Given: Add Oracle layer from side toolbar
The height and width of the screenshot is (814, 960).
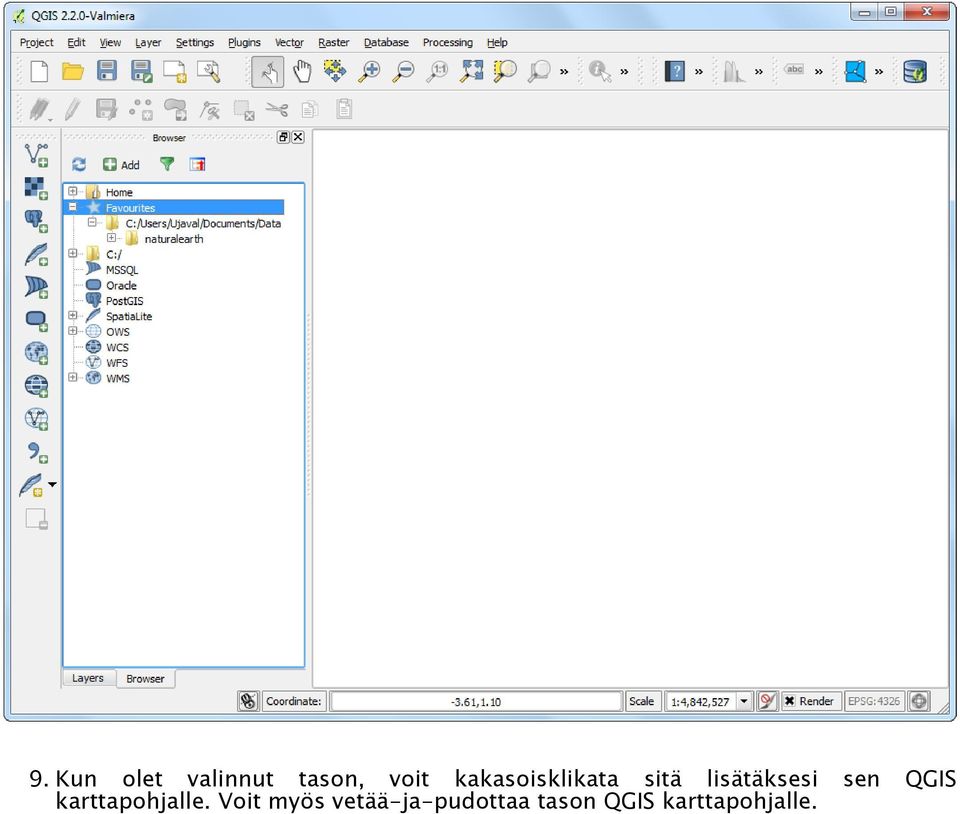Looking at the screenshot, I should click(36, 320).
